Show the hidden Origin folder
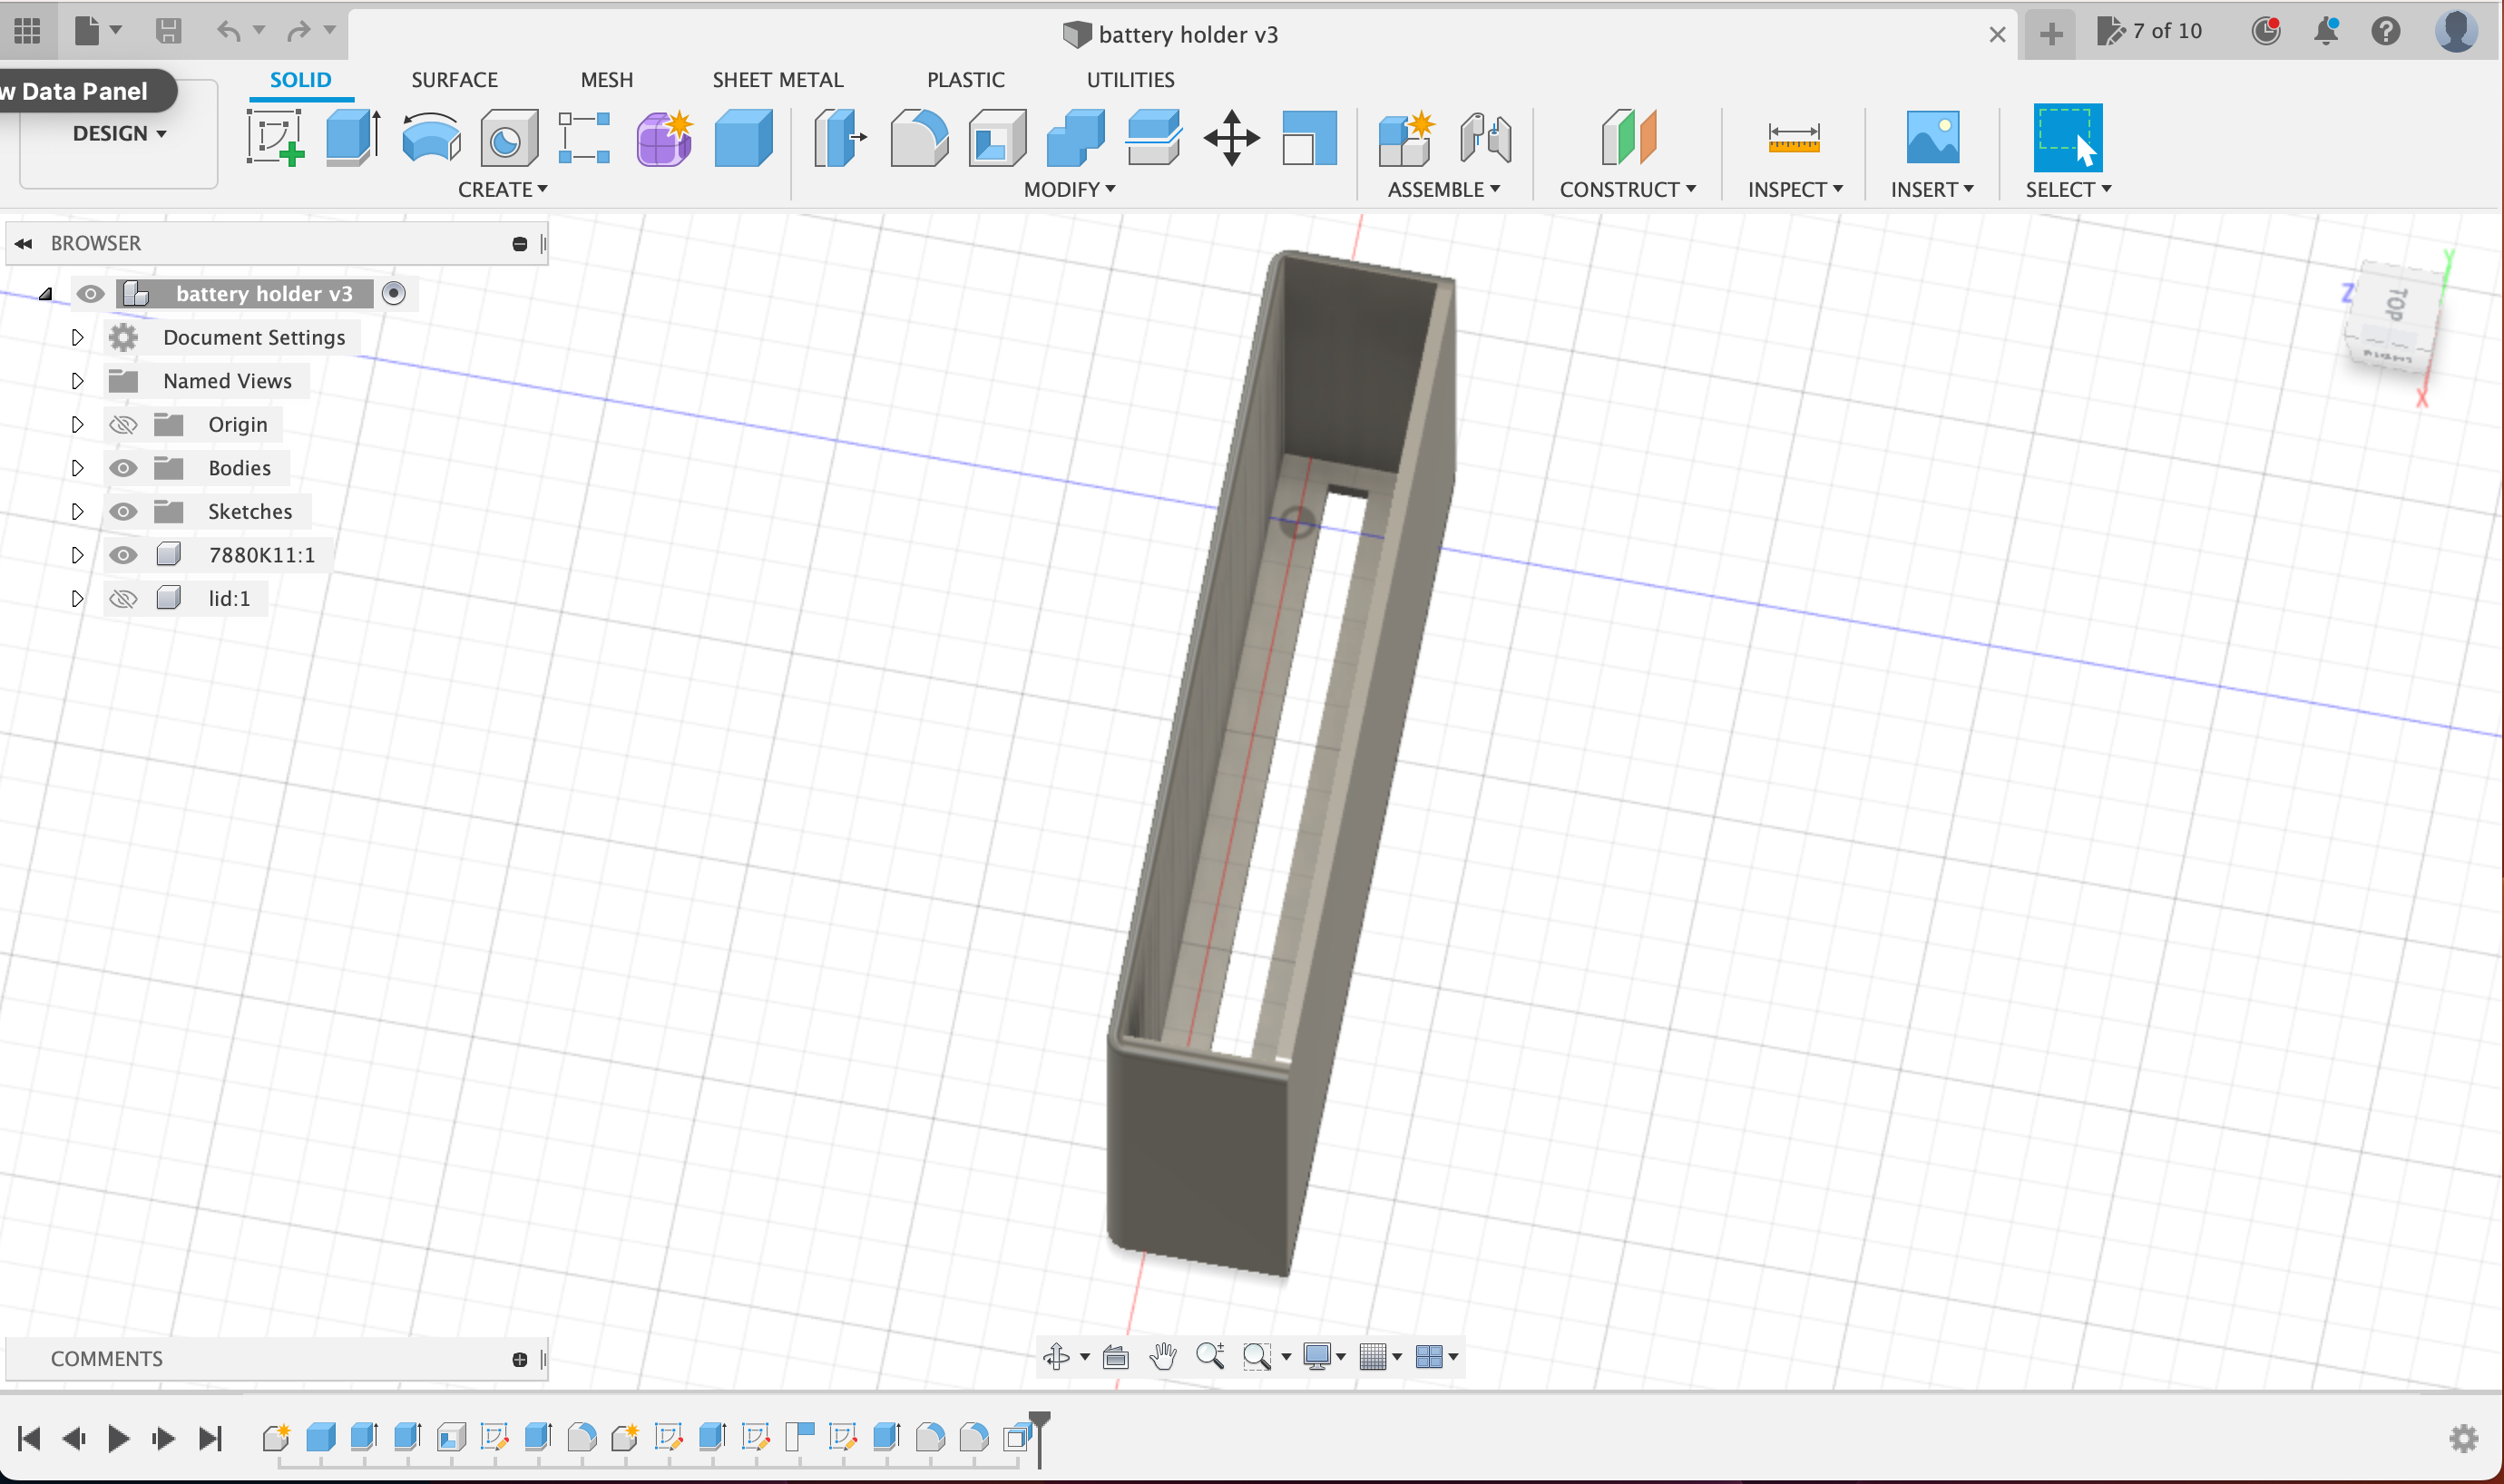 pos(123,424)
